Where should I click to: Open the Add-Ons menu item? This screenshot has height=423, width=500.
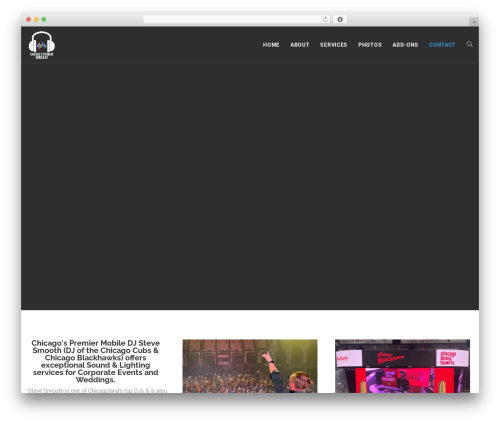[x=405, y=45]
